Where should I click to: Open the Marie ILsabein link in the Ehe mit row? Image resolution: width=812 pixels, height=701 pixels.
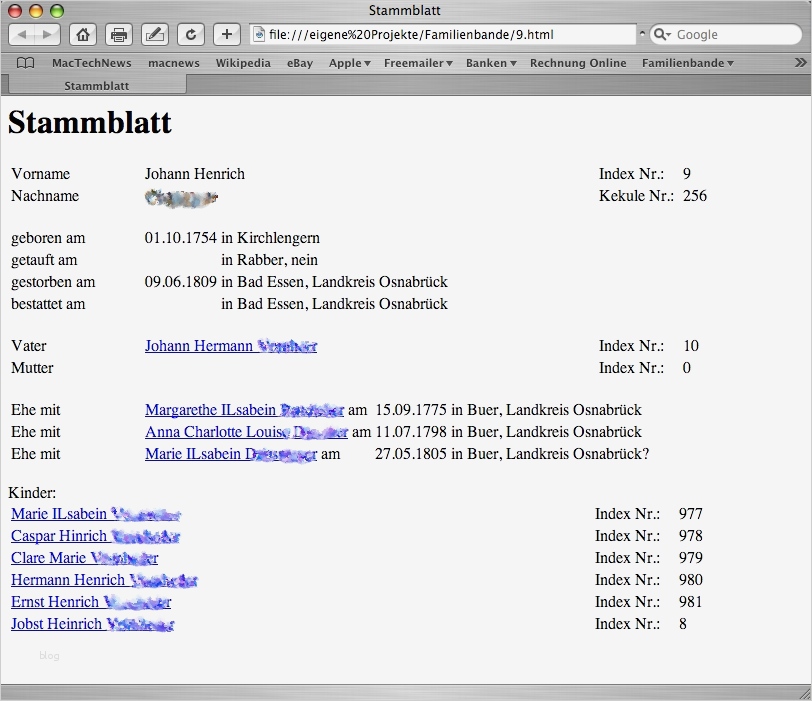click(x=231, y=454)
